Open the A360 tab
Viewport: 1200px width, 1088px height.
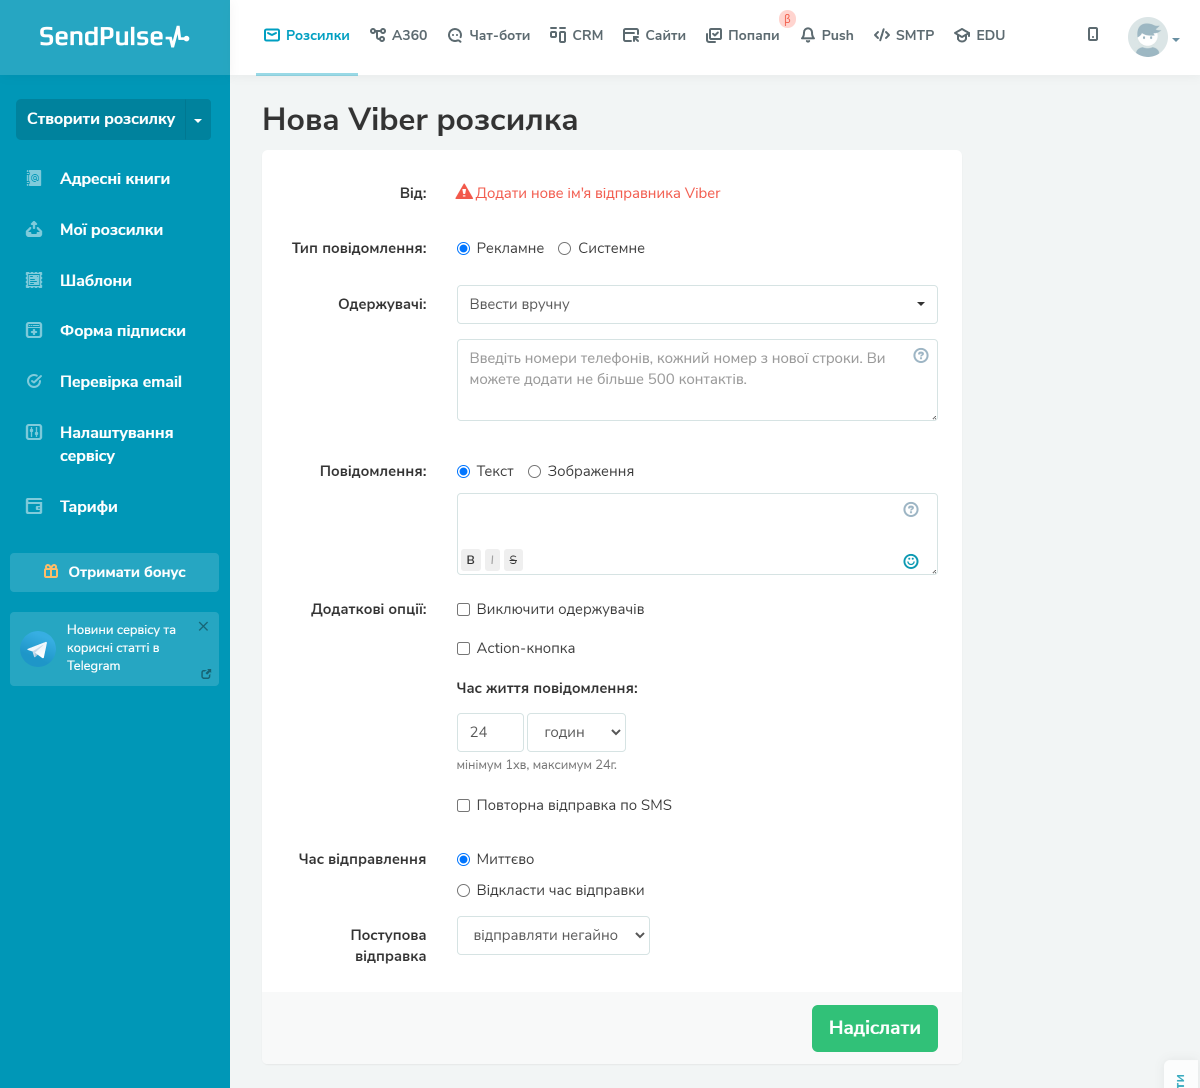398,35
